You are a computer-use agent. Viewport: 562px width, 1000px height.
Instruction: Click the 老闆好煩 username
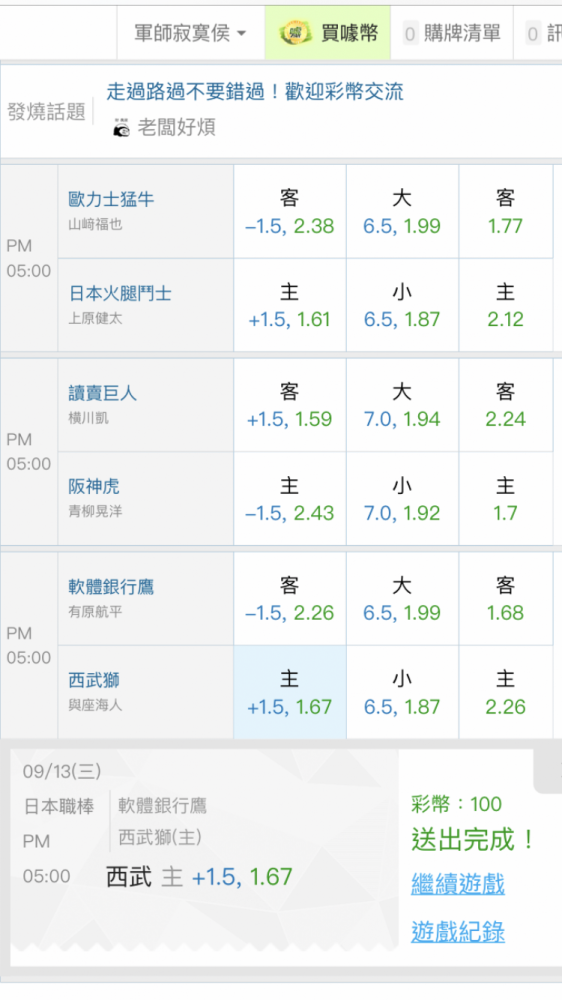point(177,128)
